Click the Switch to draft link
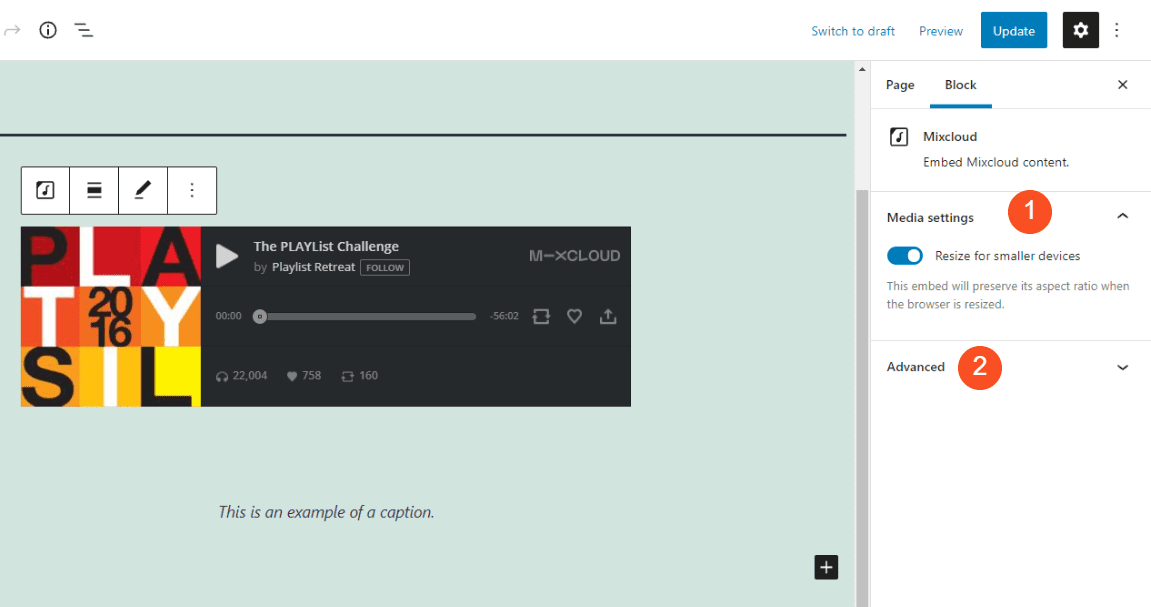The height and width of the screenshot is (607, 1151). pyautogui.click(x=853, y=31)
